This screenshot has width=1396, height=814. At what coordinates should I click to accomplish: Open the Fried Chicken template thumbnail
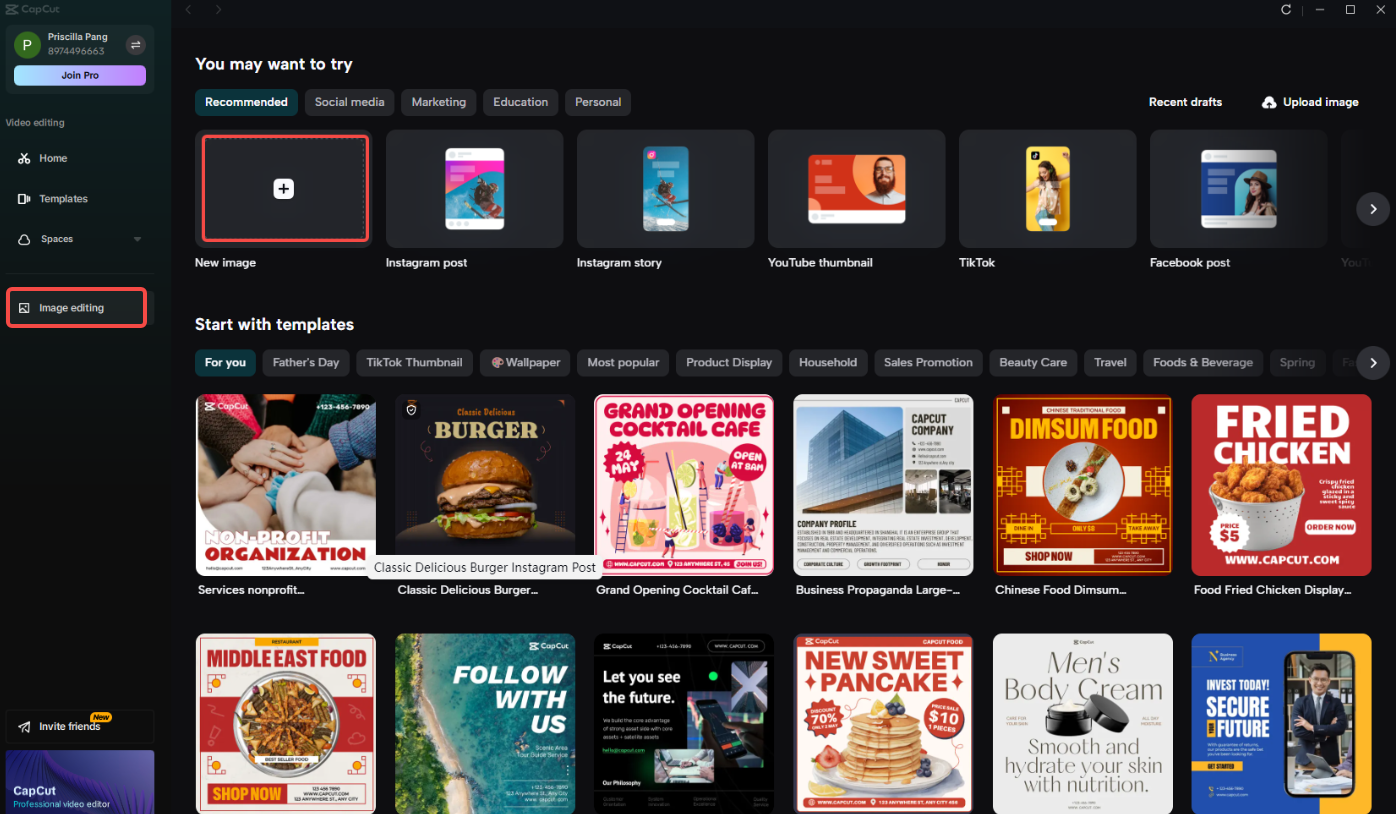click(1281, 485)
